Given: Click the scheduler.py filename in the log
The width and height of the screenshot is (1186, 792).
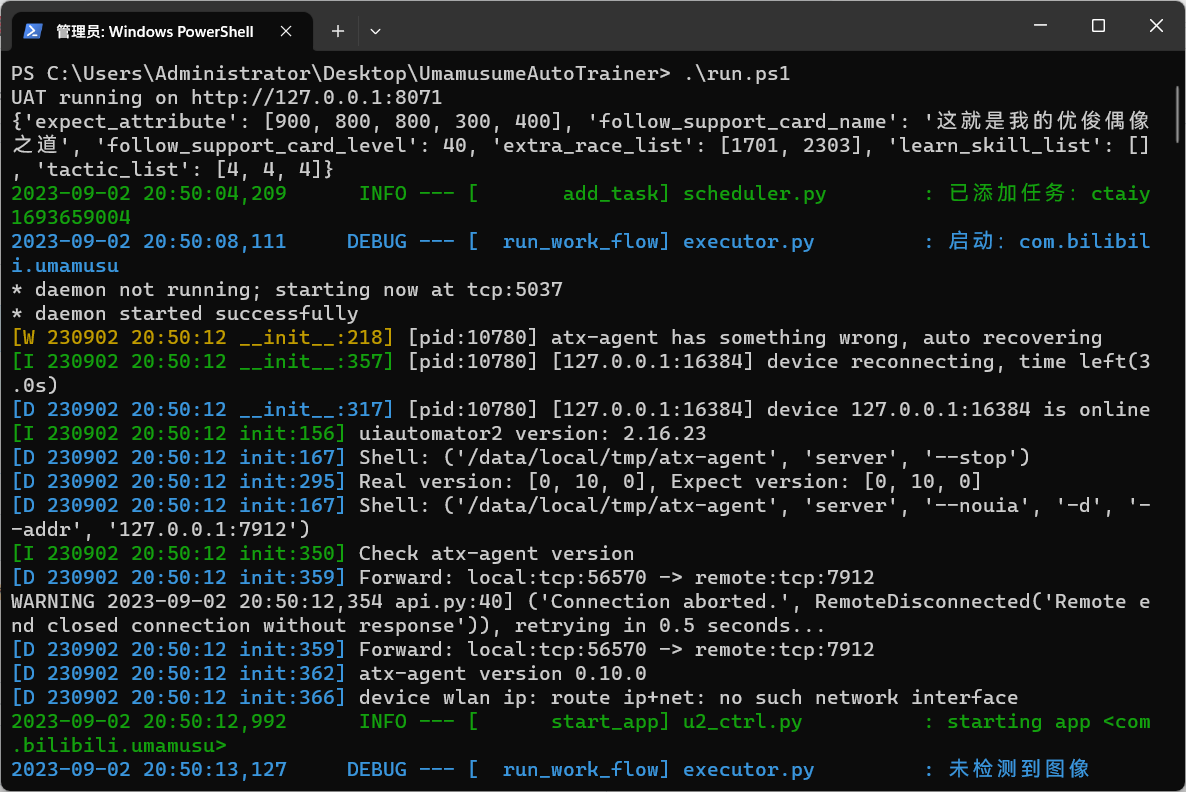Looking at the screenshot, I should (x=755, y=193).
